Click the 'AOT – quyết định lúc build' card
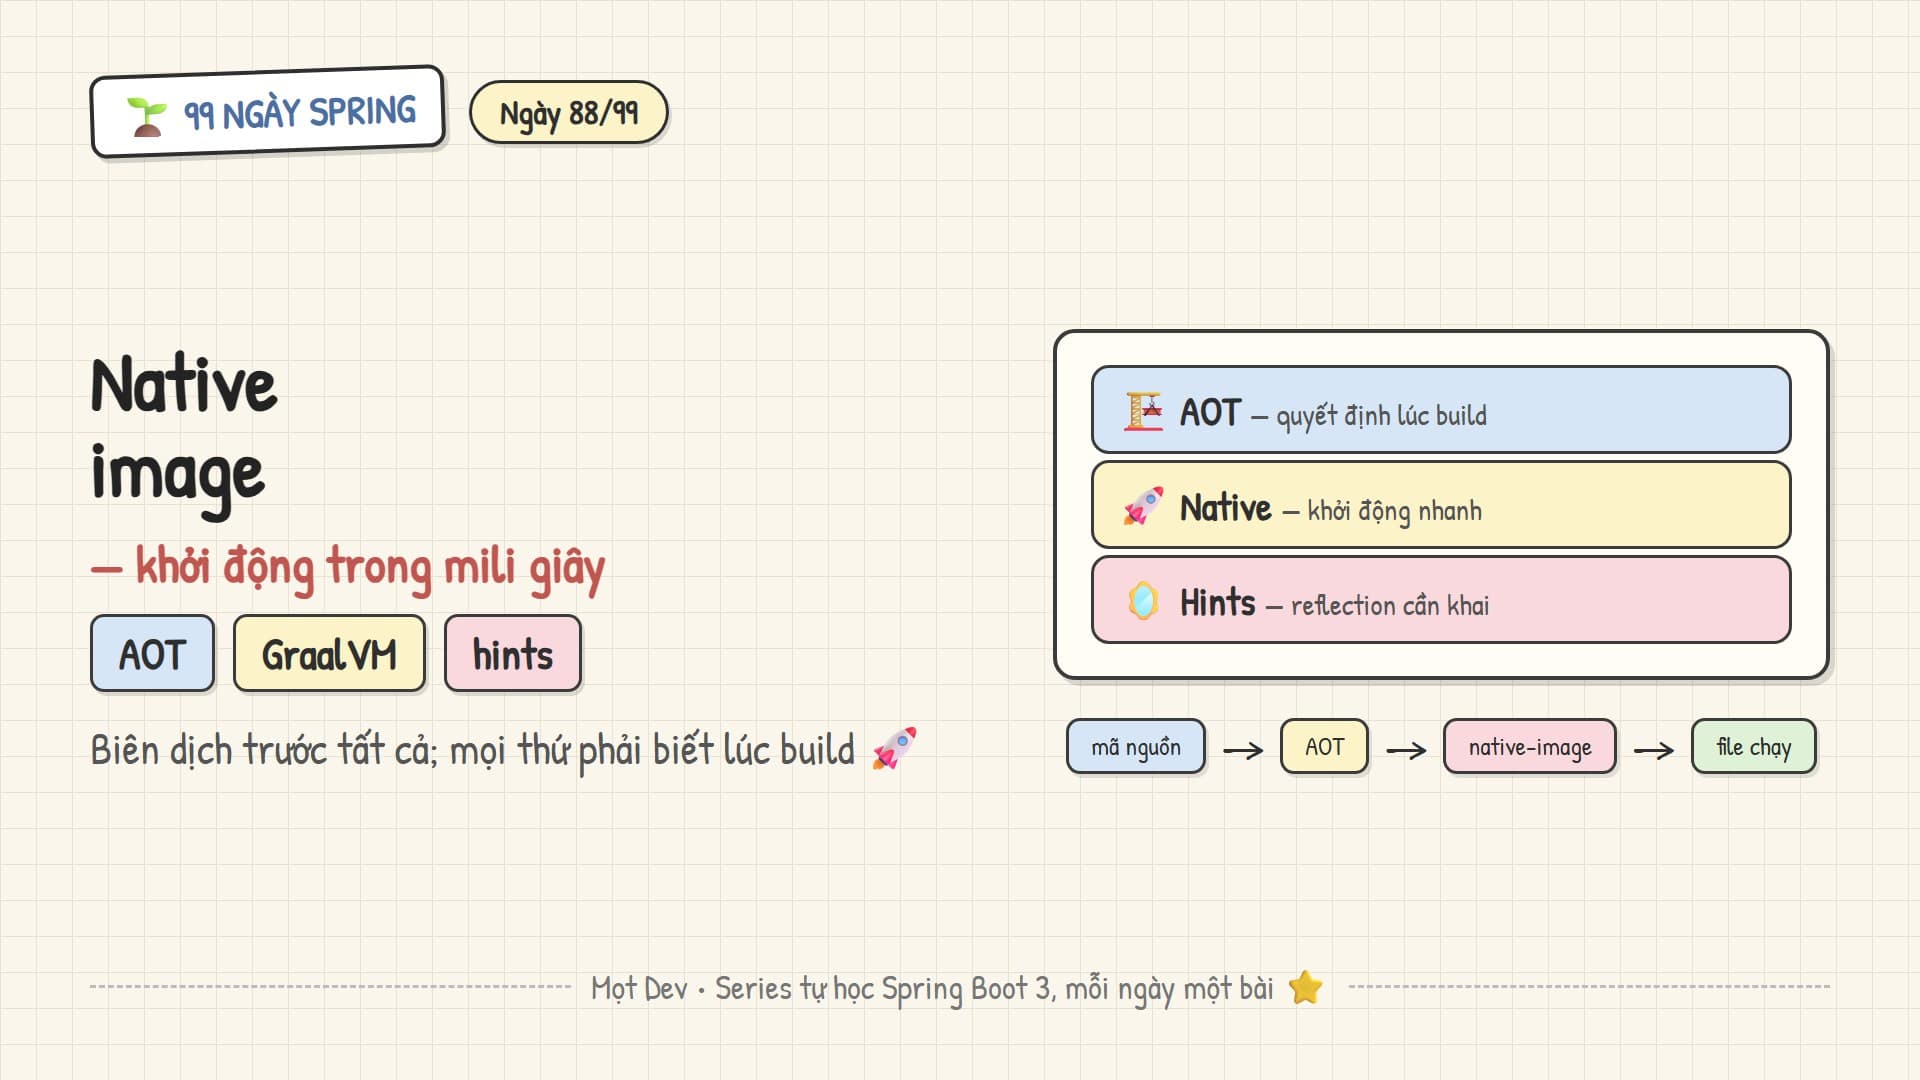This screenshot has width=1920, height=1080. click(x=1441, y=410)
